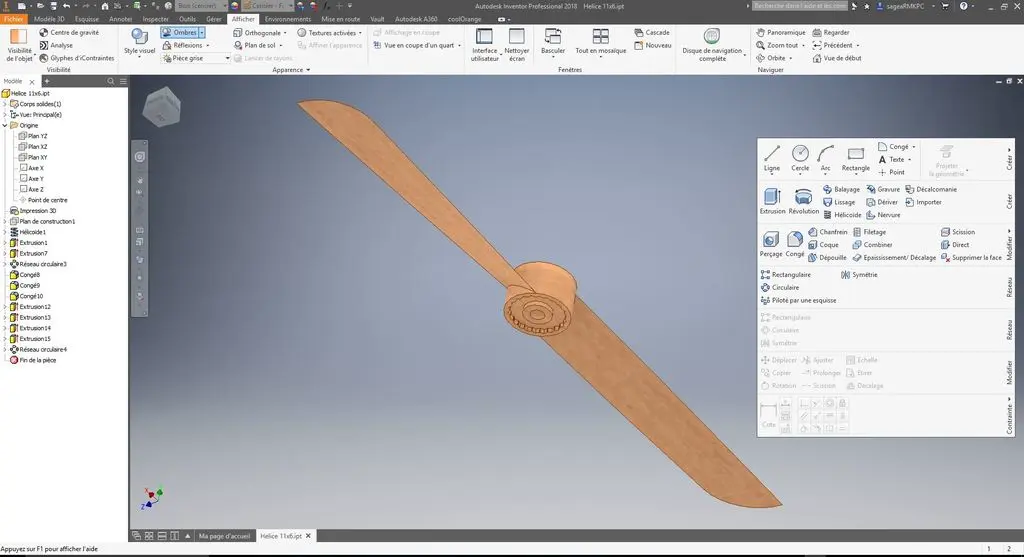Click the Regarder look-at tool
The width and height of the screenshot is (1024, 557).
[831, 32]
